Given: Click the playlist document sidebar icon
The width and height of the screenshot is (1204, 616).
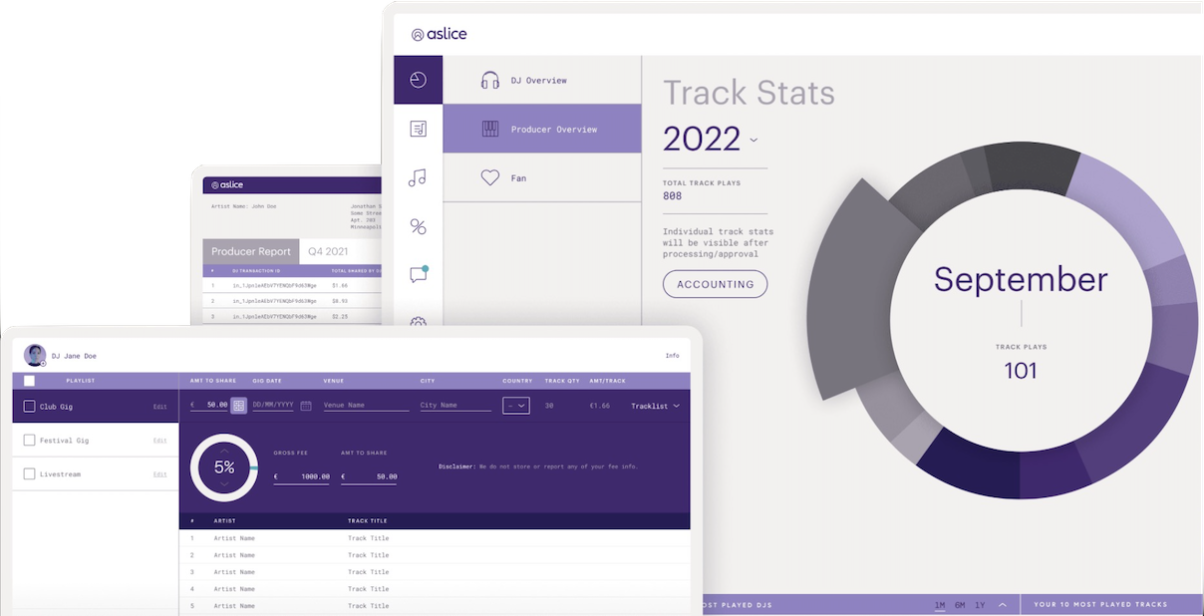Looking at the screenshot, I should pyautogui.click(x=418, y=129).
